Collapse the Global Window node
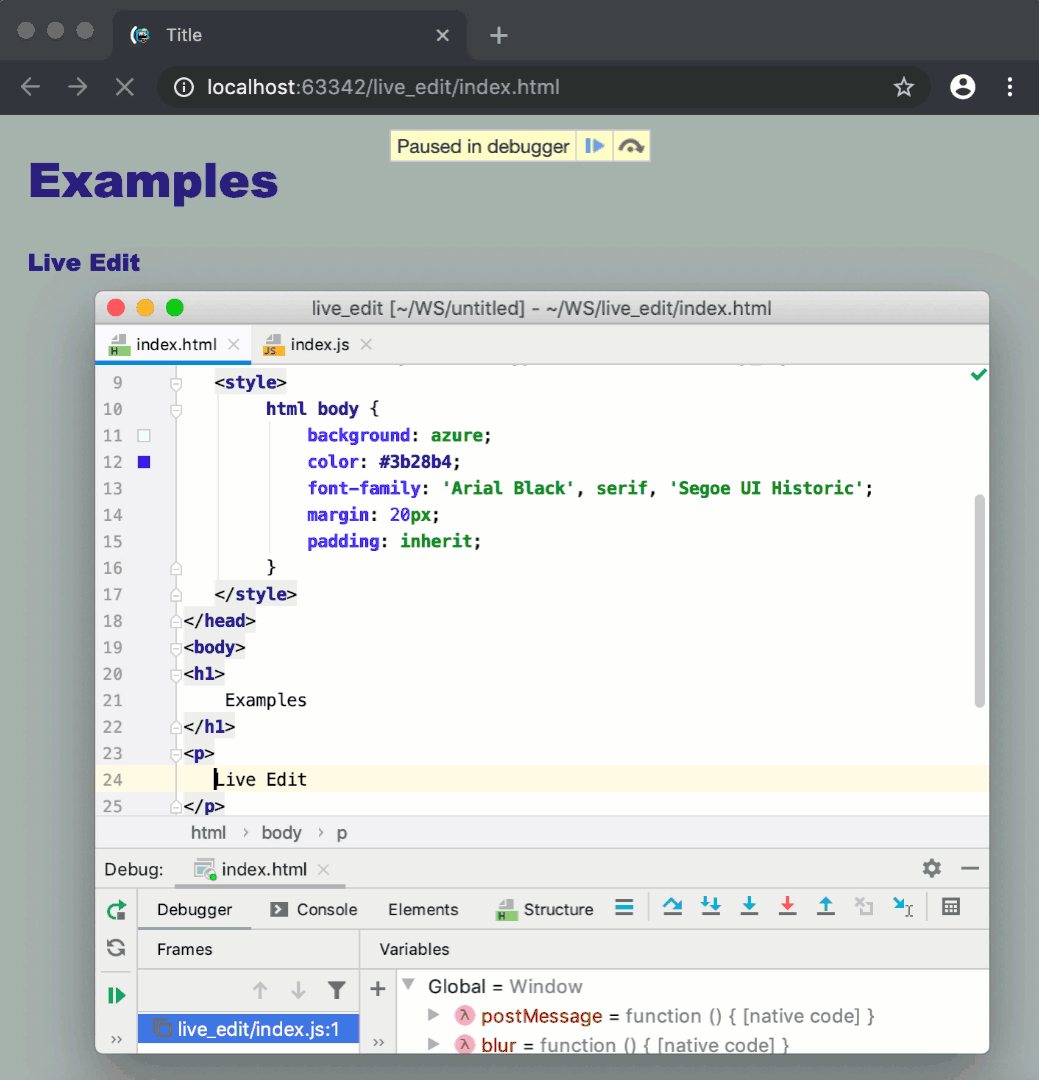 pos(408,985)
